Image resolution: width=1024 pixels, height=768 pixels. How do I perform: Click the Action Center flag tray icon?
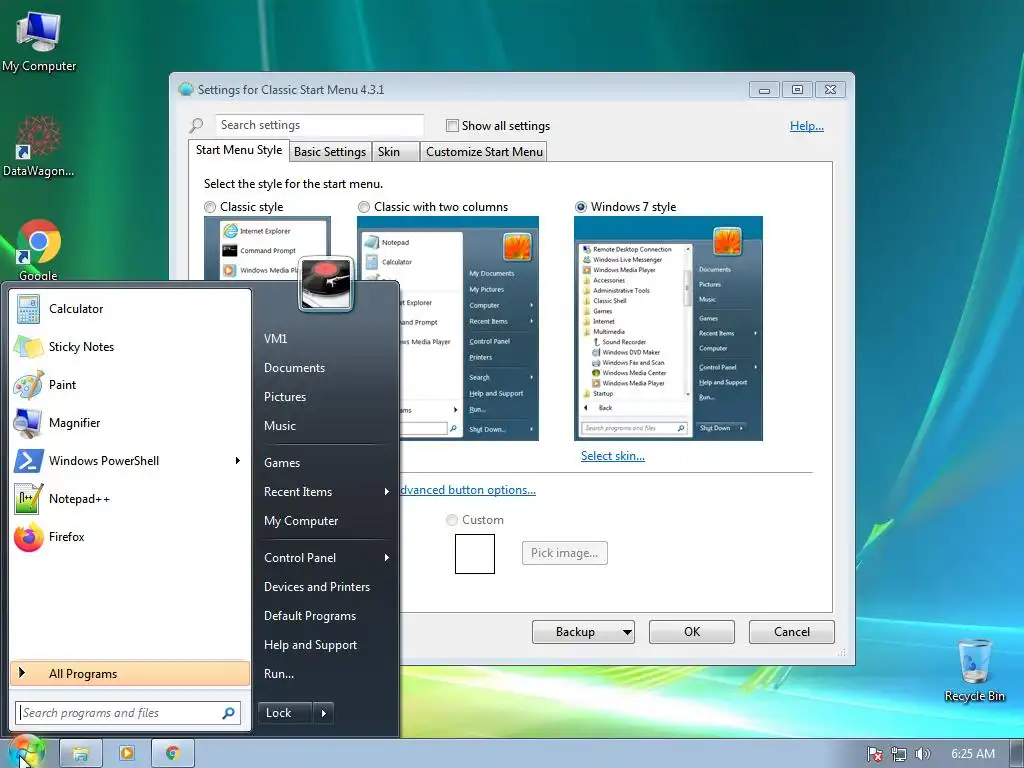coord(874,754)
